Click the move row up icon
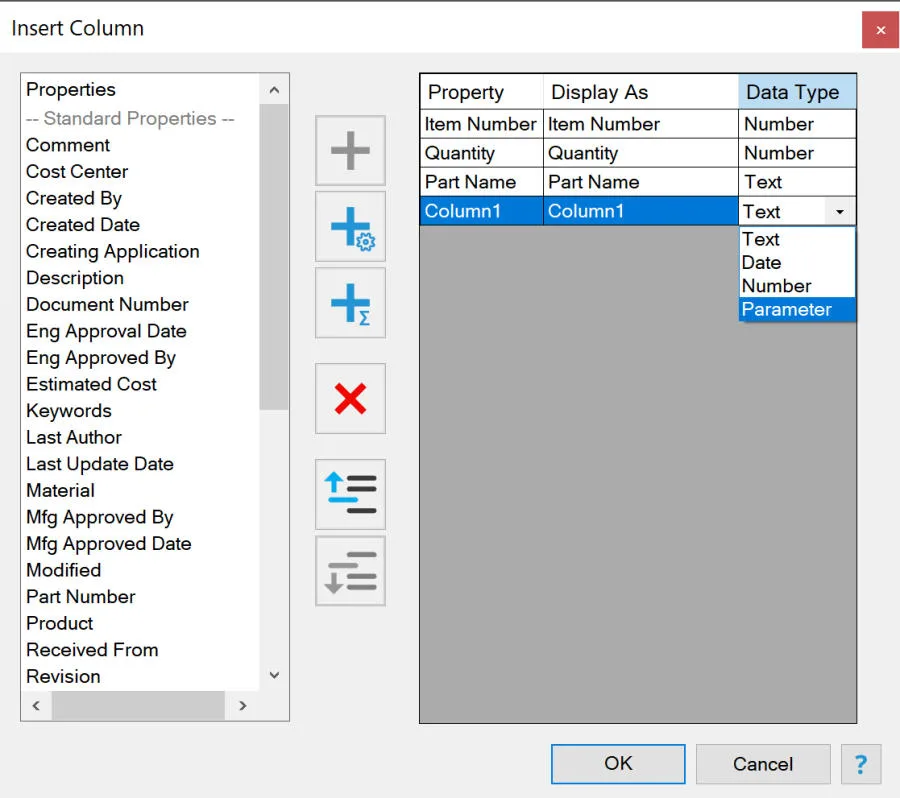 pyautogui.click(x=350, y=494)
